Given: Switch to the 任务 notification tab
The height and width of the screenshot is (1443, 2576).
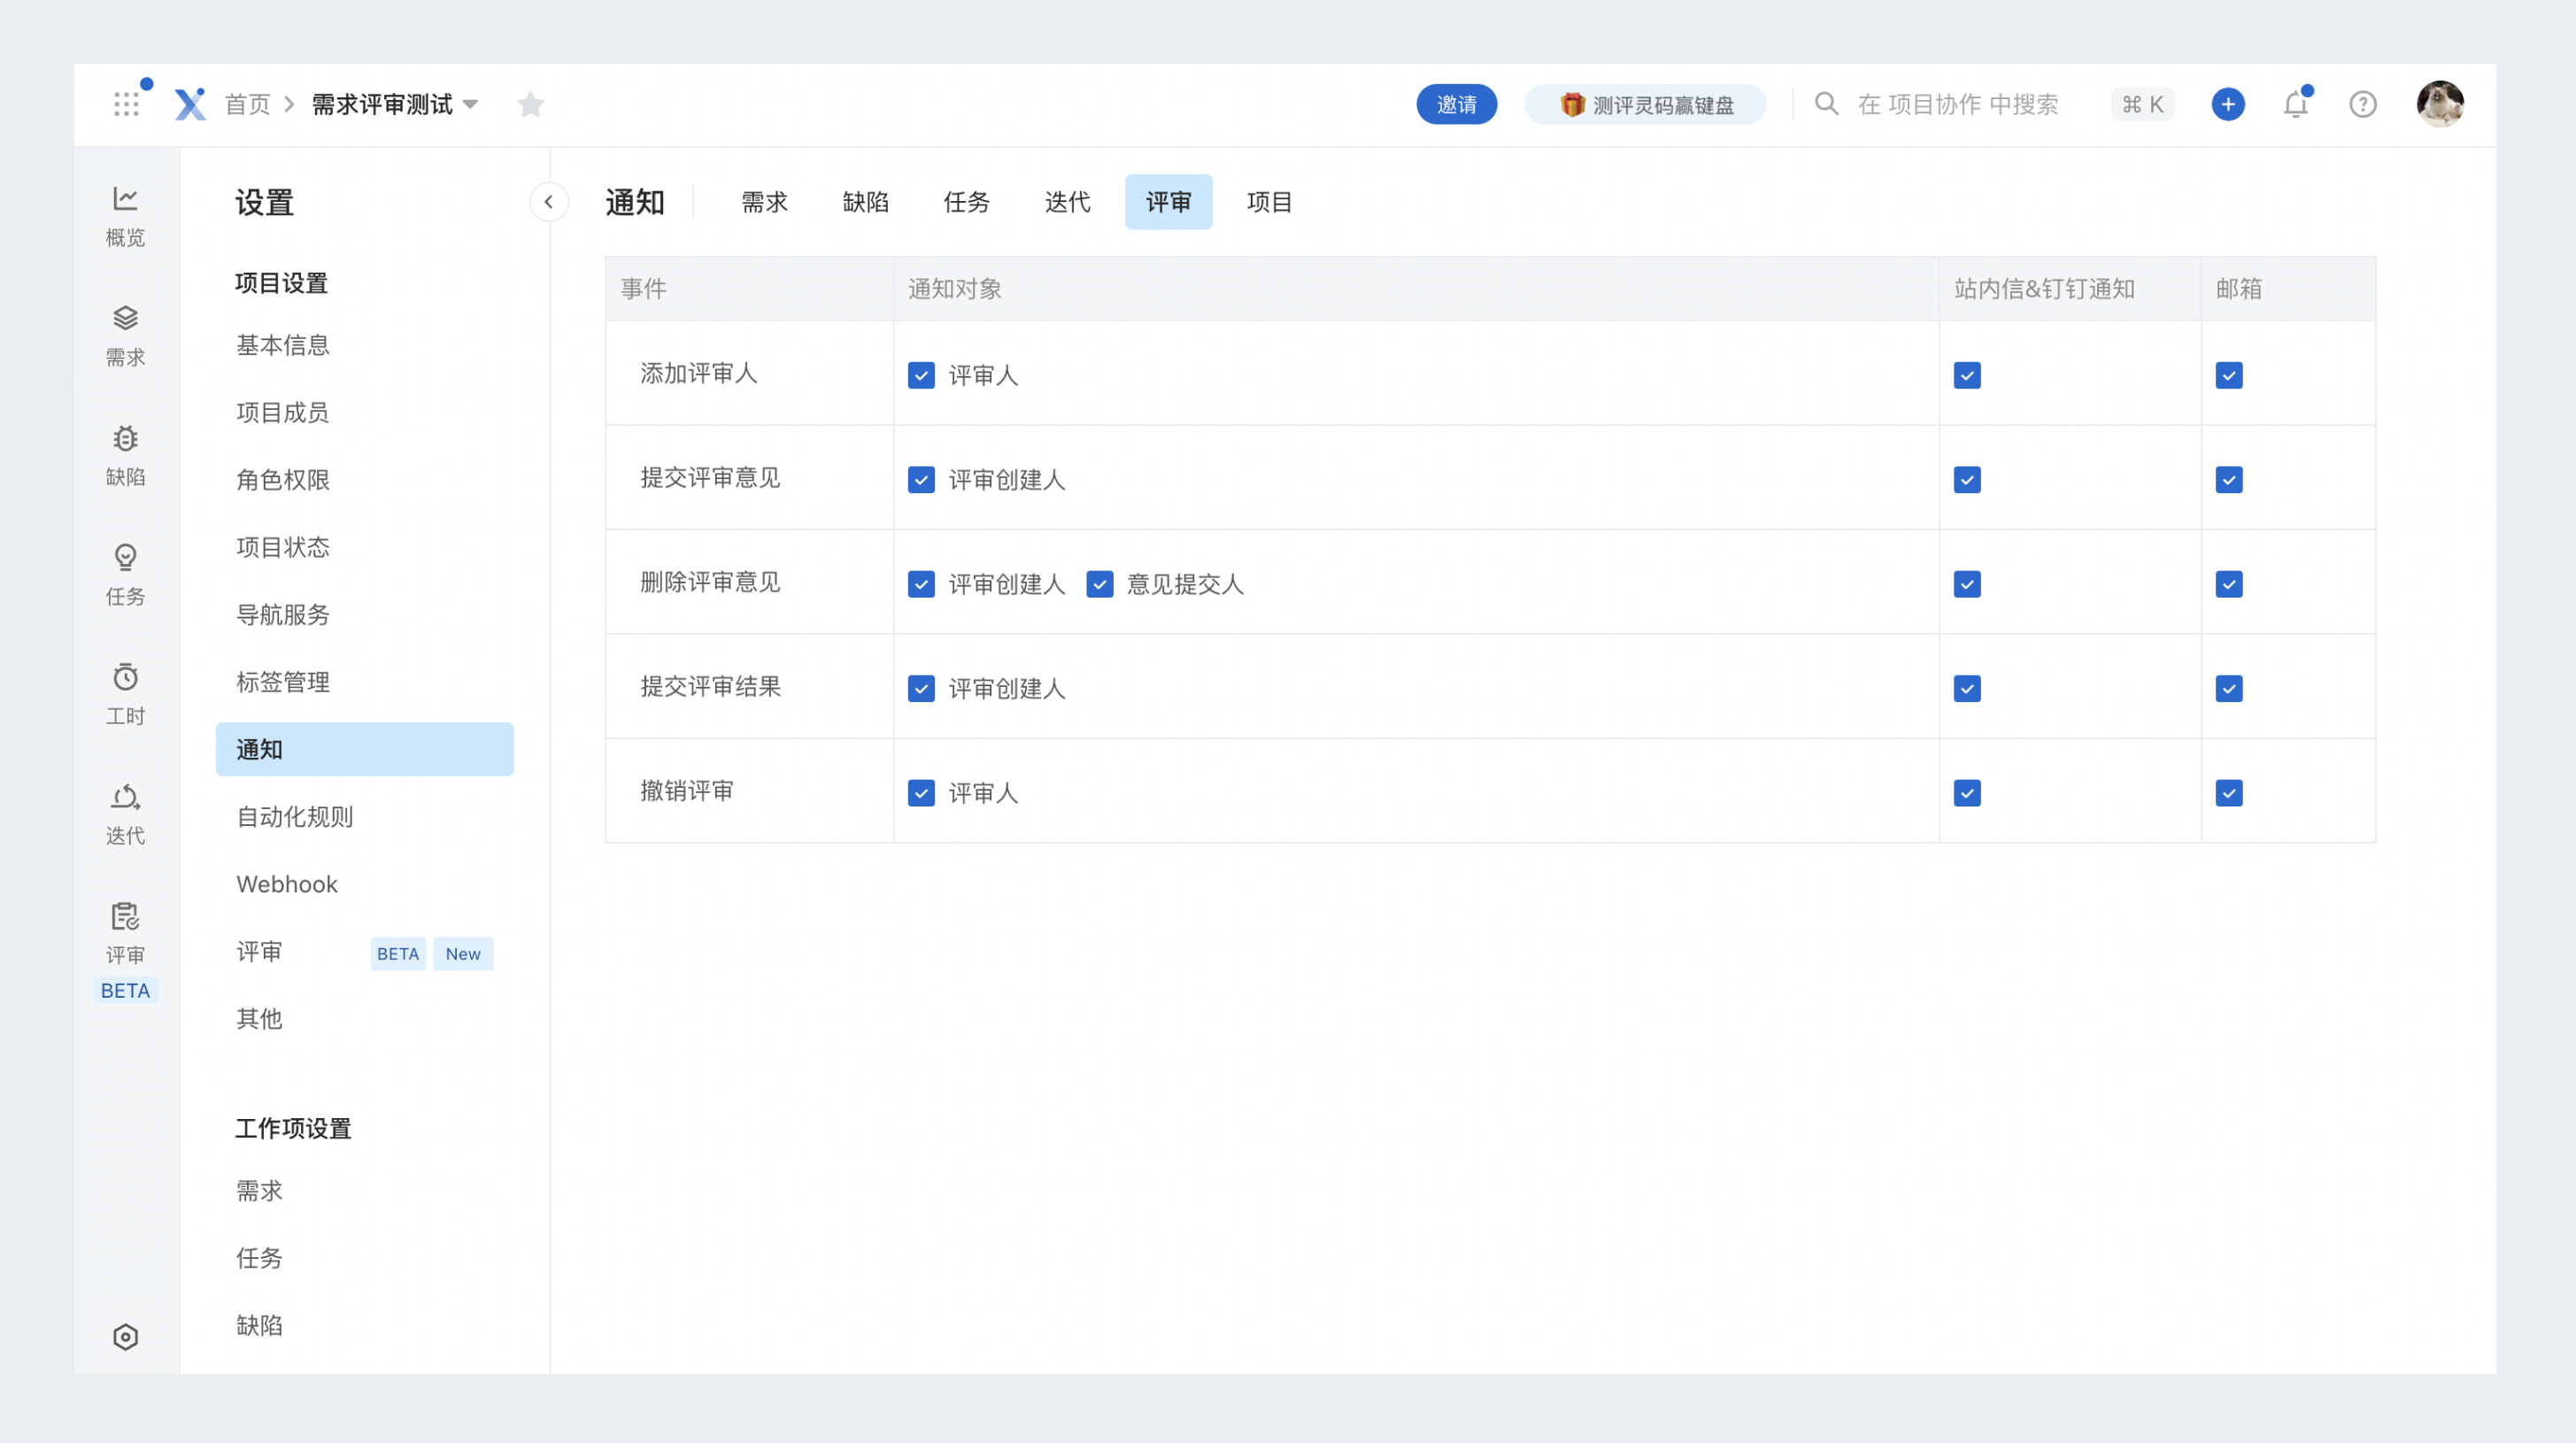Looking at the screenshot, I should point(967,202).
